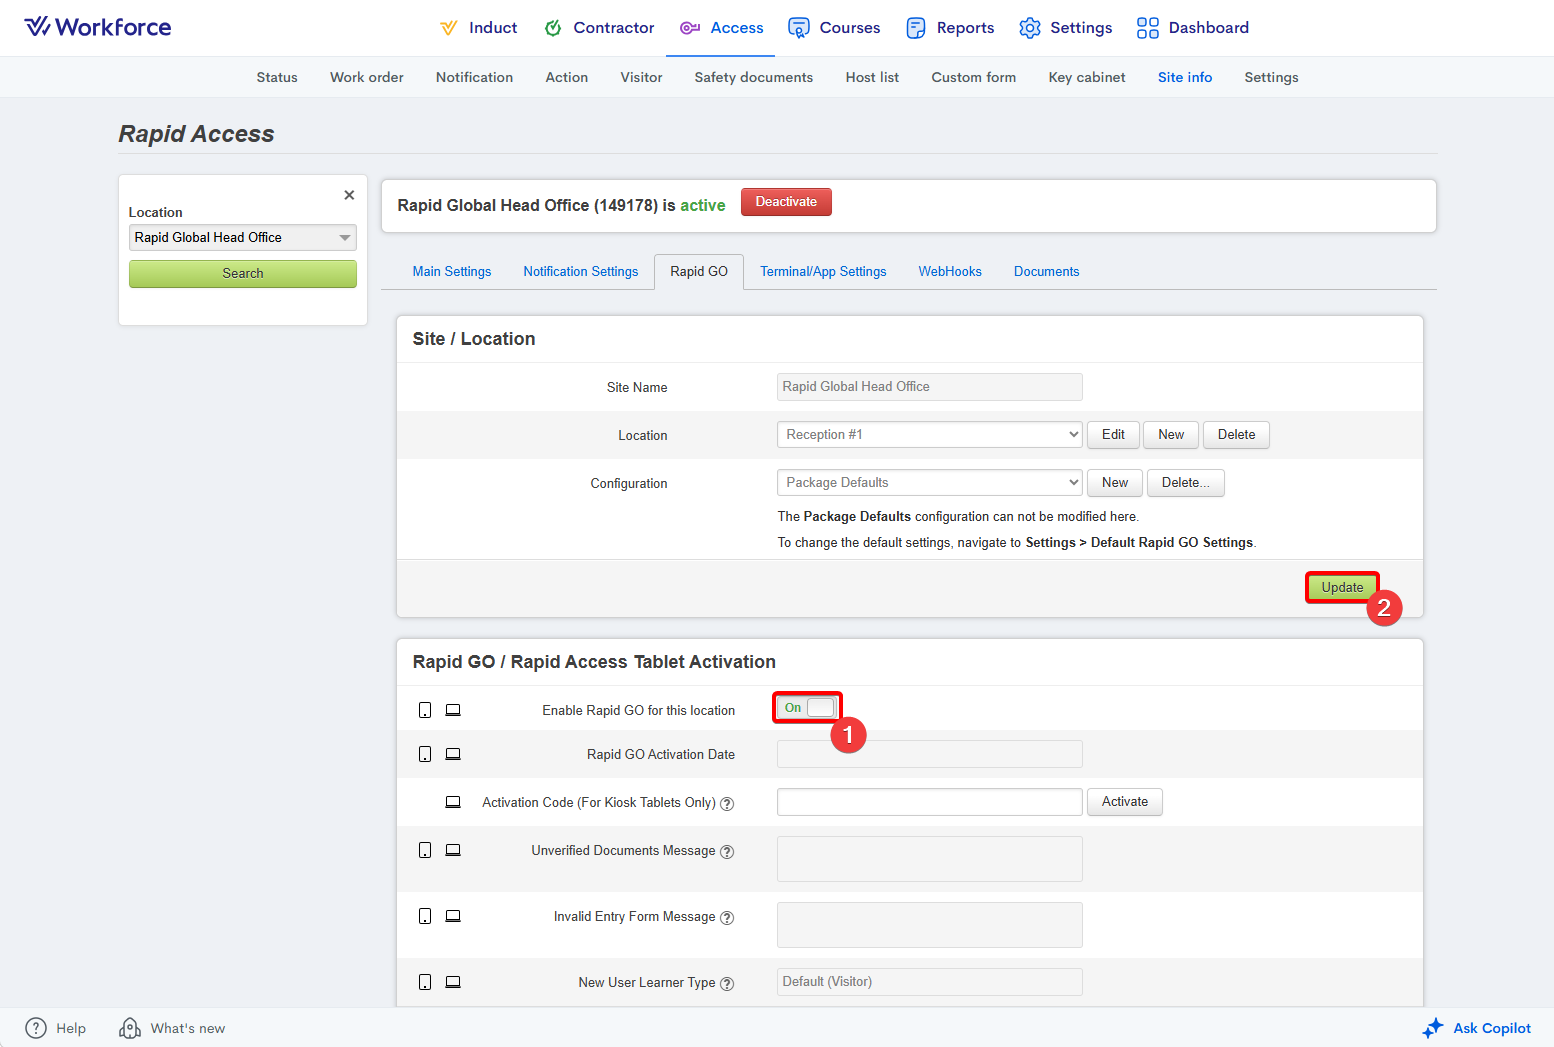Open Site info sub-menu item

(x=1185, y=77)
